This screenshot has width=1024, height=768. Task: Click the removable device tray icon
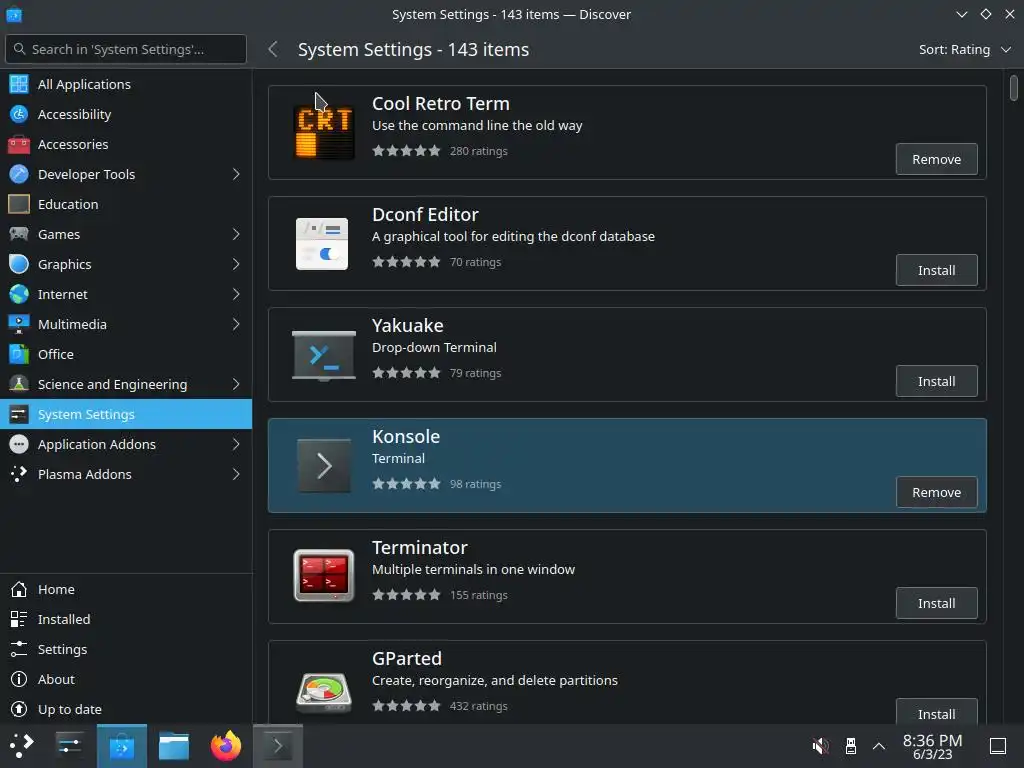(850, 746)
